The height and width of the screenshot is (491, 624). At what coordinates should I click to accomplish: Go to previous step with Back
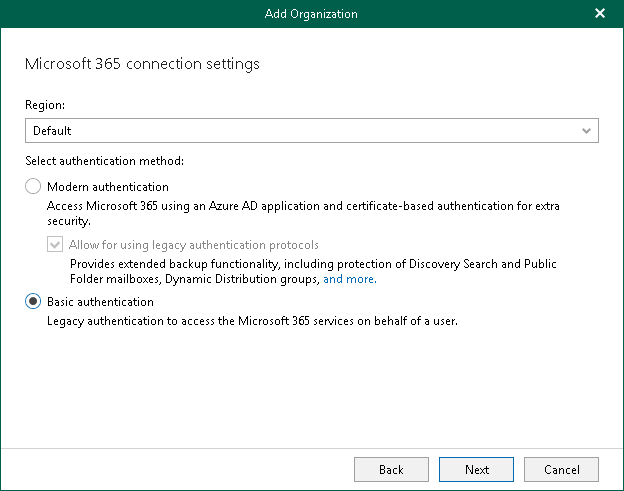pyautogui.click(x=391, y=470)
